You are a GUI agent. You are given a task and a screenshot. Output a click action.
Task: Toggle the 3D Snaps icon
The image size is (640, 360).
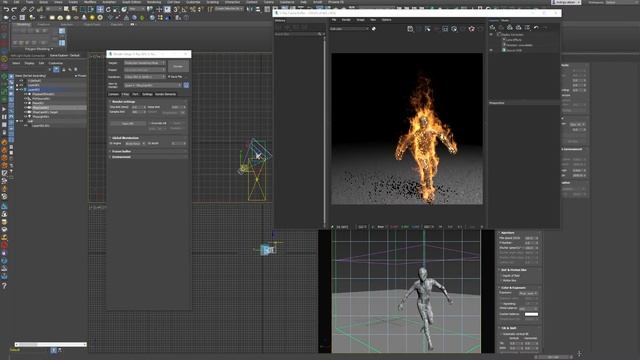(x=176, y=9)
